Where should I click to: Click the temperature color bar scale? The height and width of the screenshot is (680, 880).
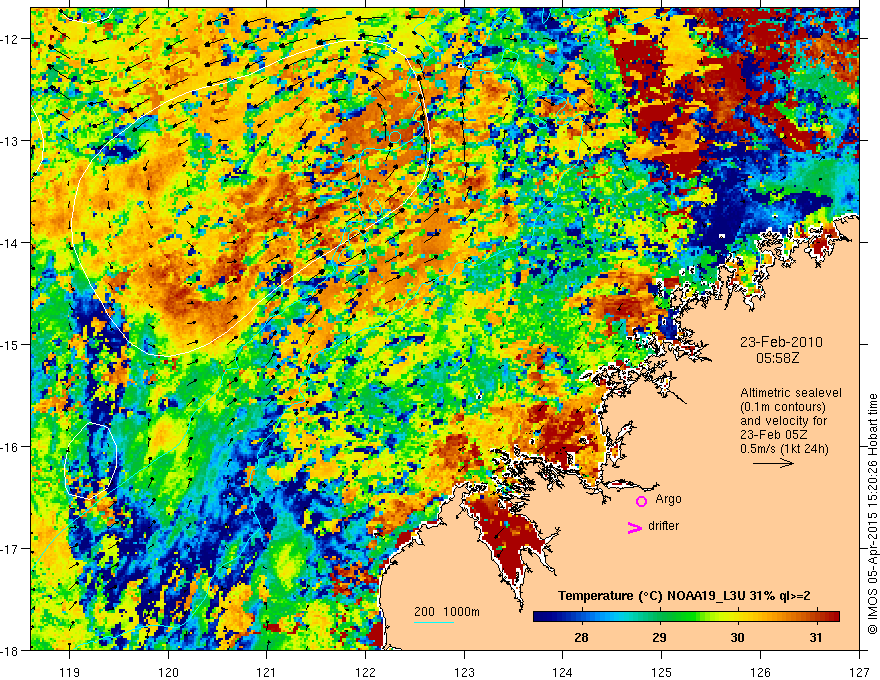coord(686,617)
